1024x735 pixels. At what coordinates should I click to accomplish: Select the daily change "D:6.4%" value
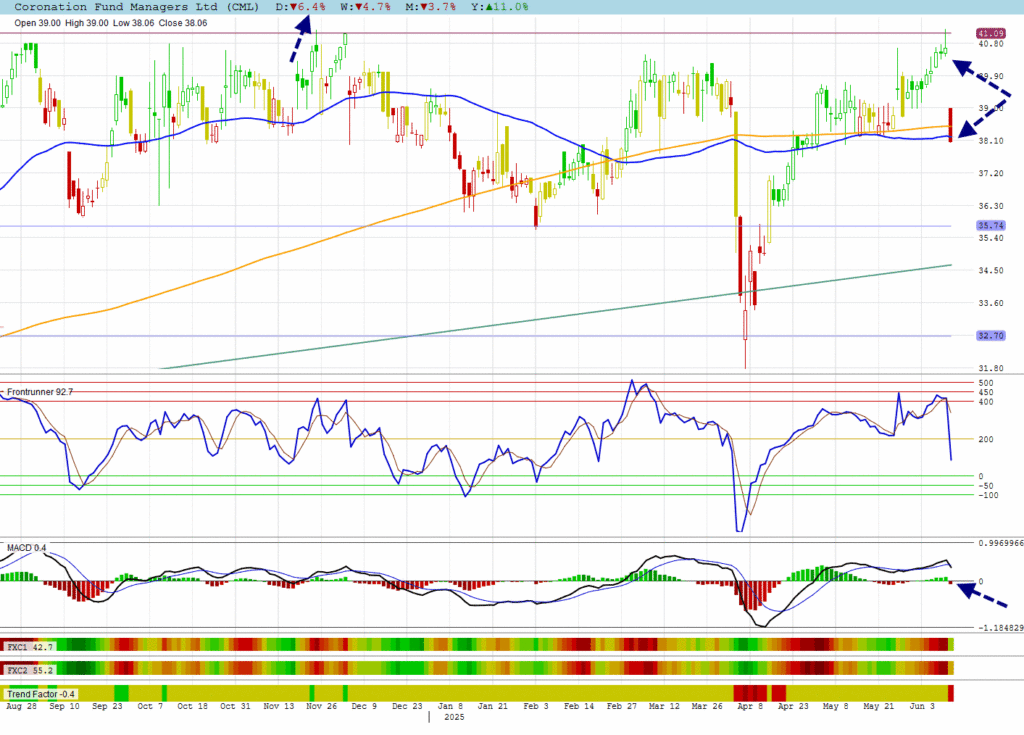(x=300, y=7)
